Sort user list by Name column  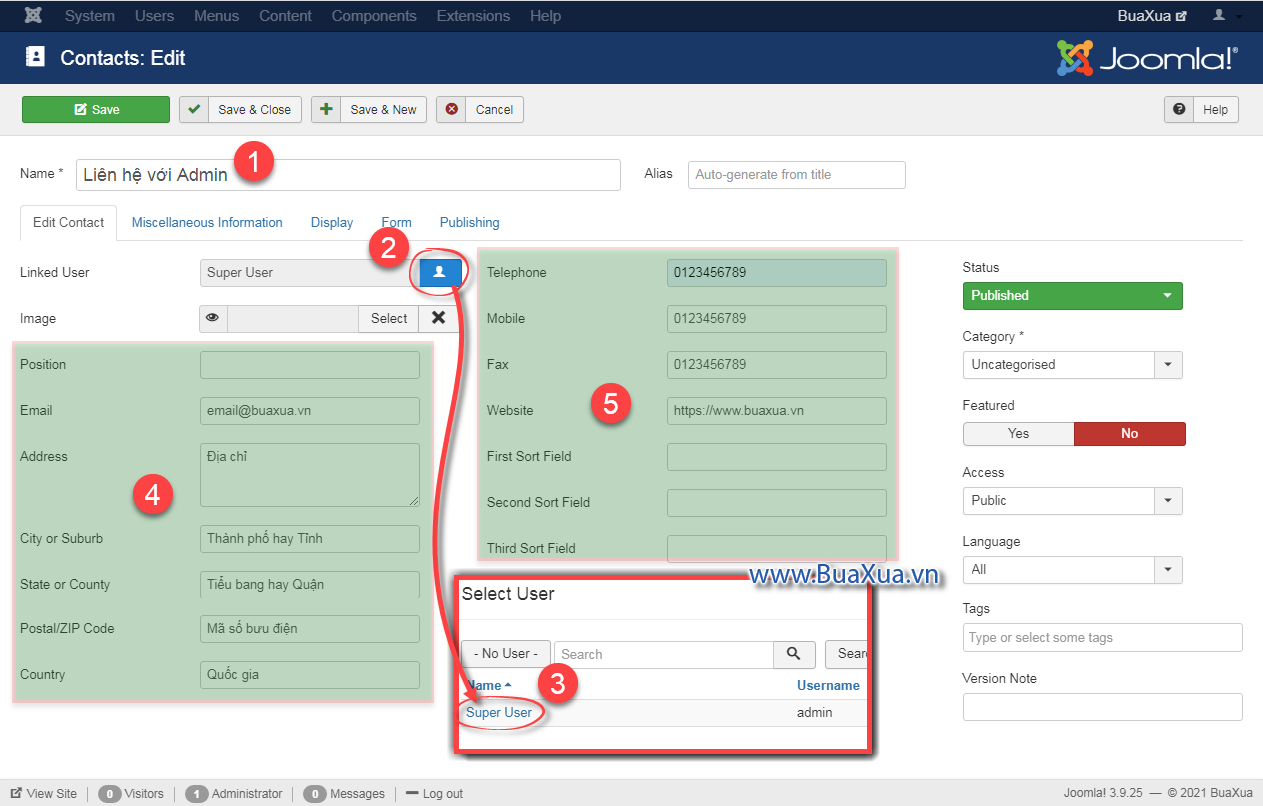[x=487, y=686]
